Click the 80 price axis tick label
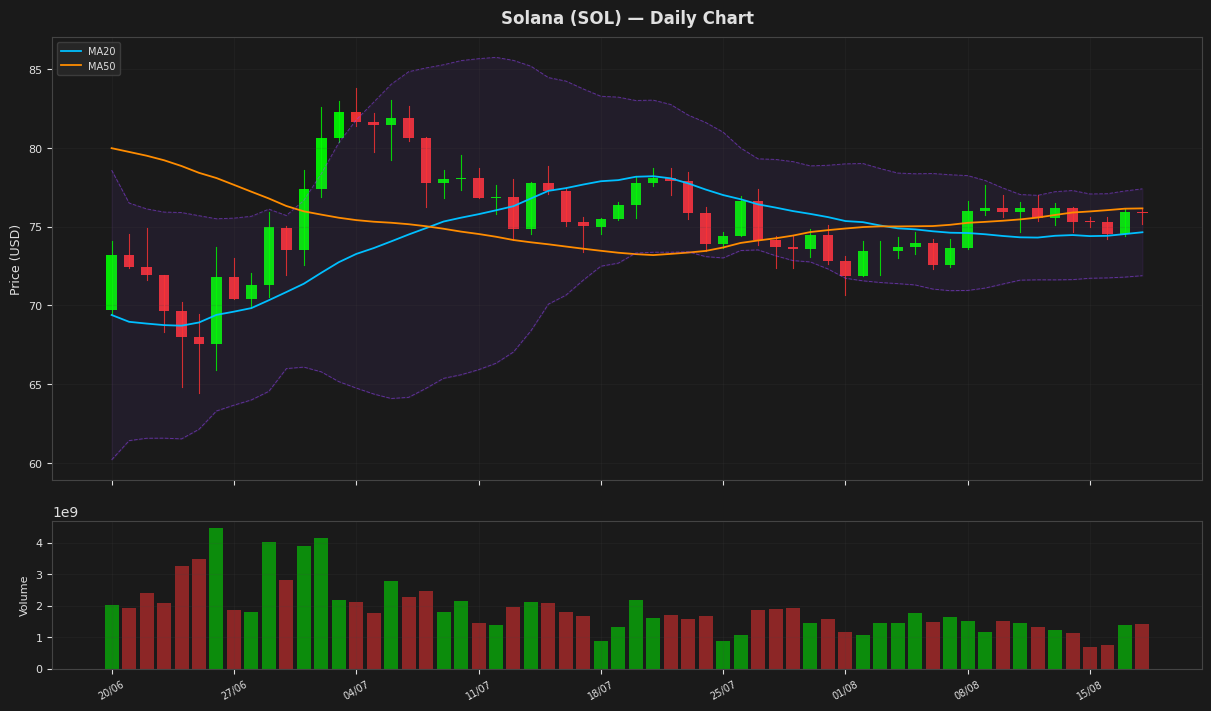The image size is (1211, 711). pyautogui.click(x=35, y=149)
